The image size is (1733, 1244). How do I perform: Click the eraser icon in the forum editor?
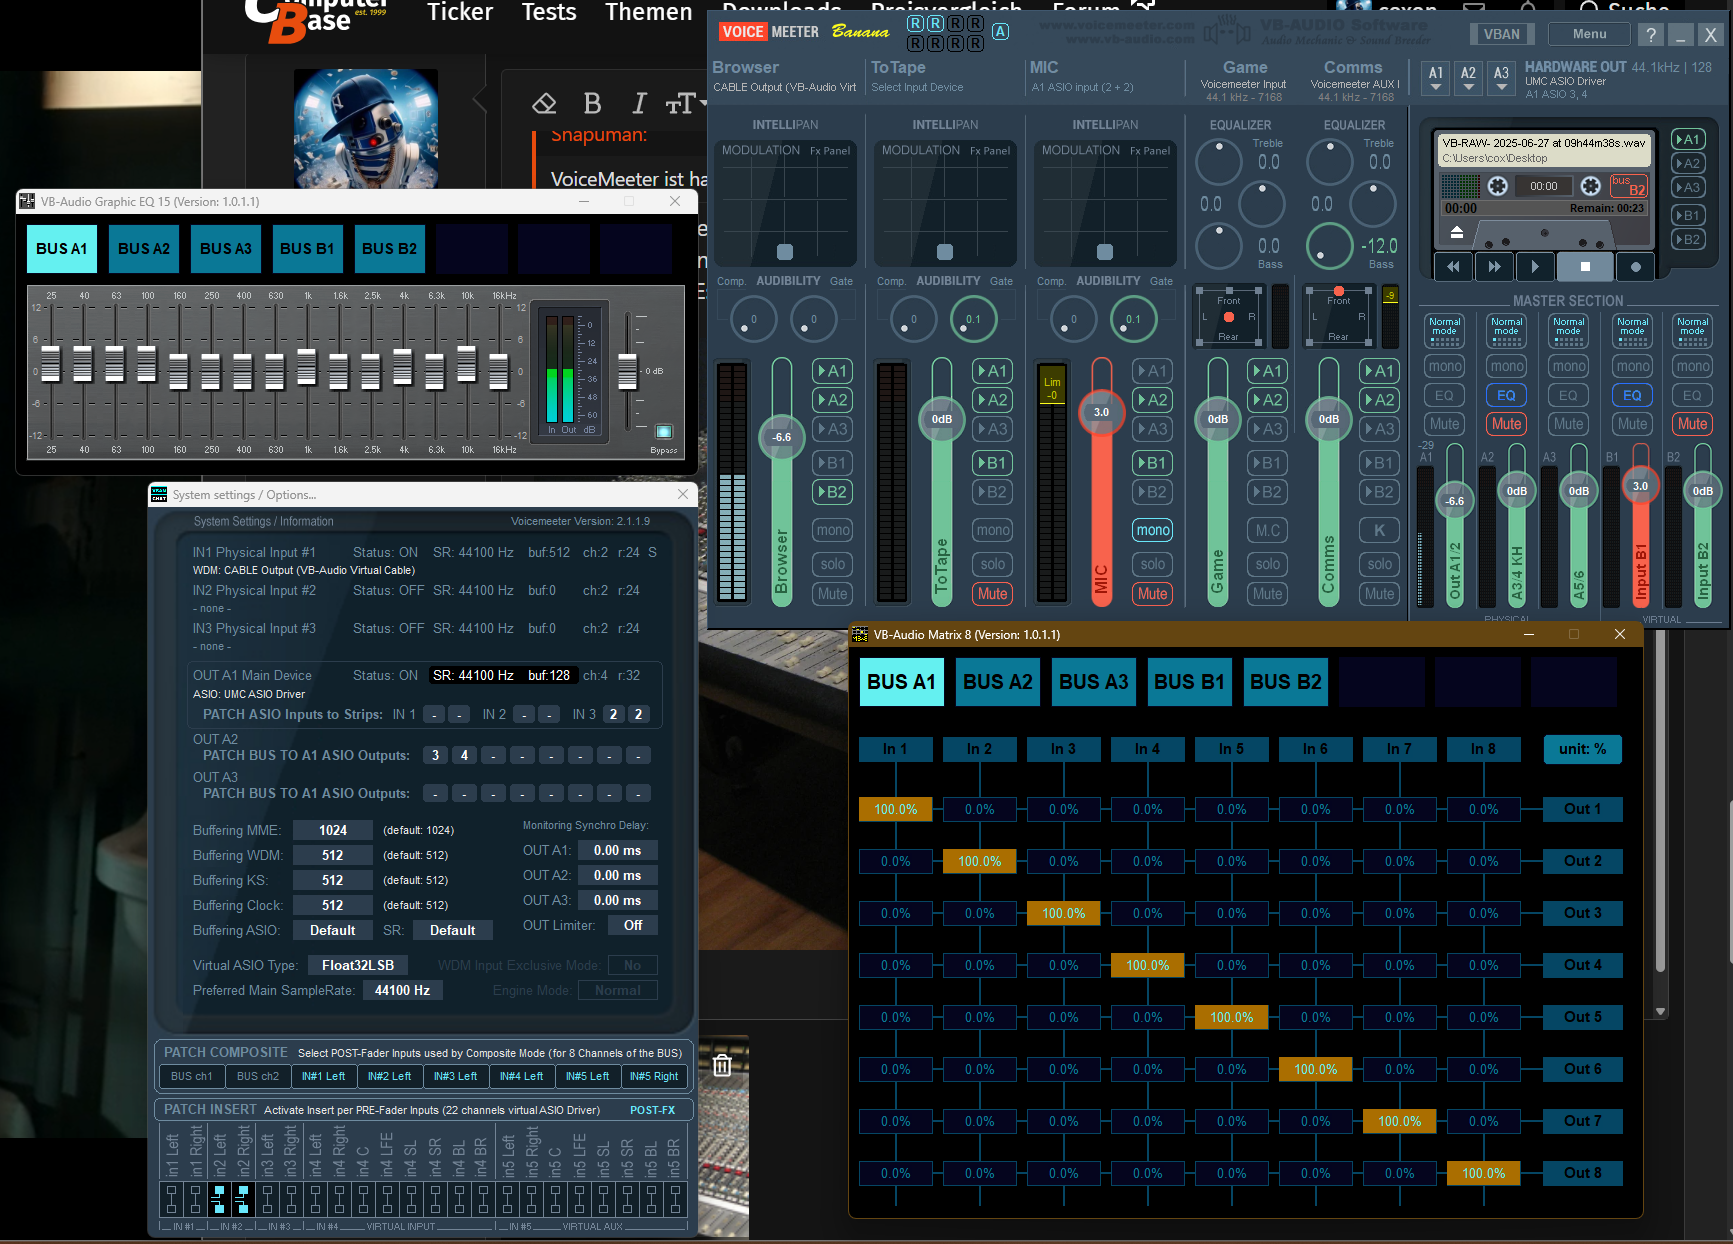544,103
